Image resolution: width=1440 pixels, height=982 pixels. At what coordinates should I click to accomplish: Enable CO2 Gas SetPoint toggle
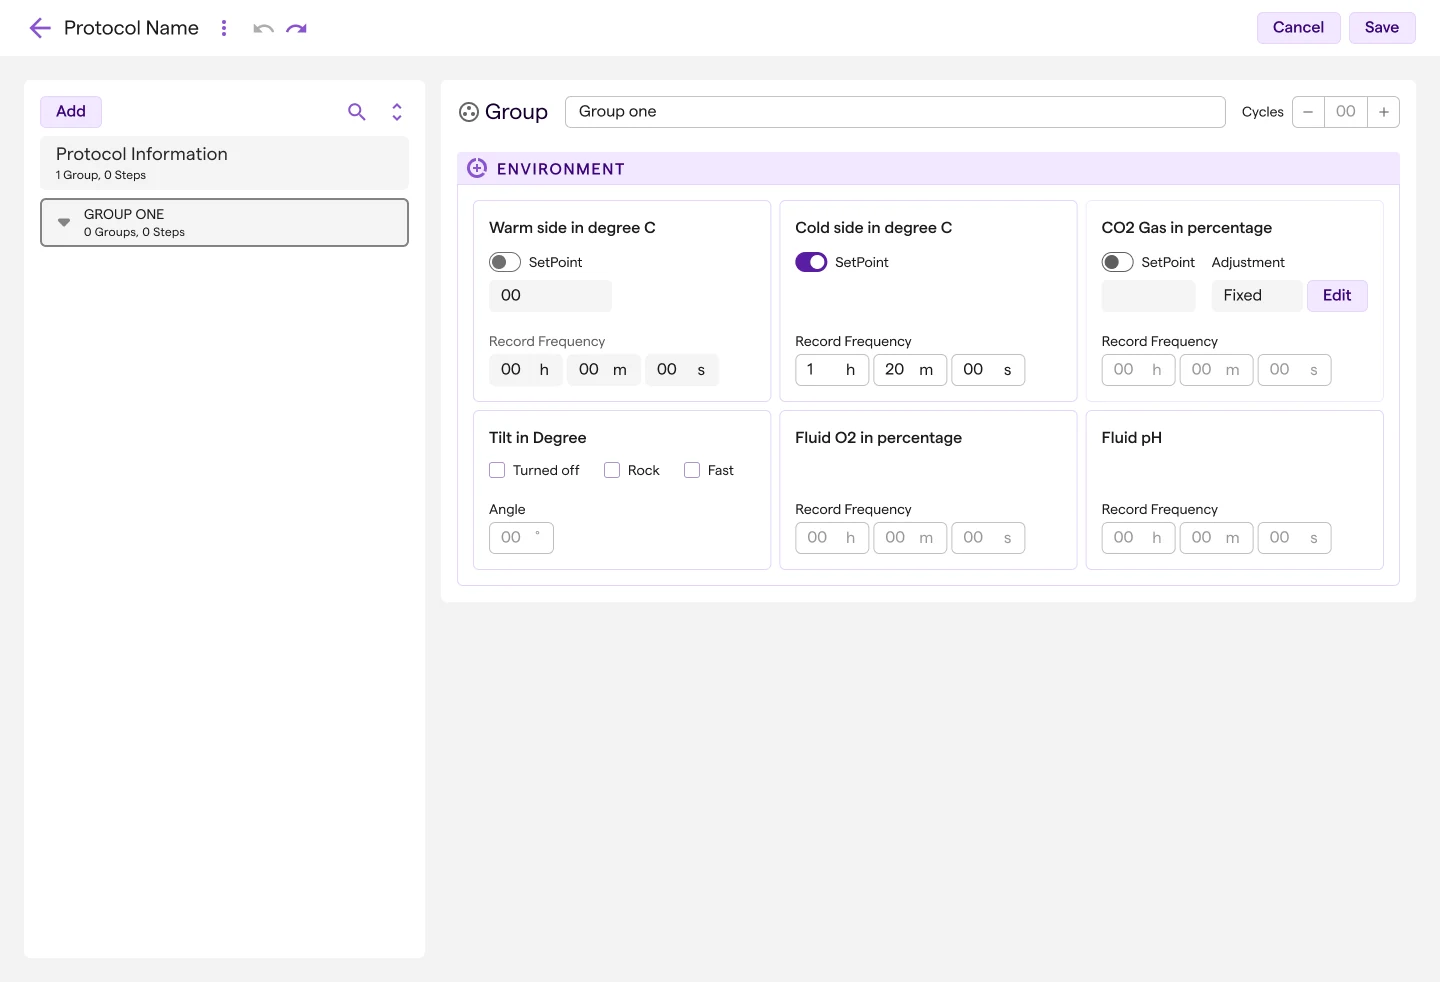1117,262
